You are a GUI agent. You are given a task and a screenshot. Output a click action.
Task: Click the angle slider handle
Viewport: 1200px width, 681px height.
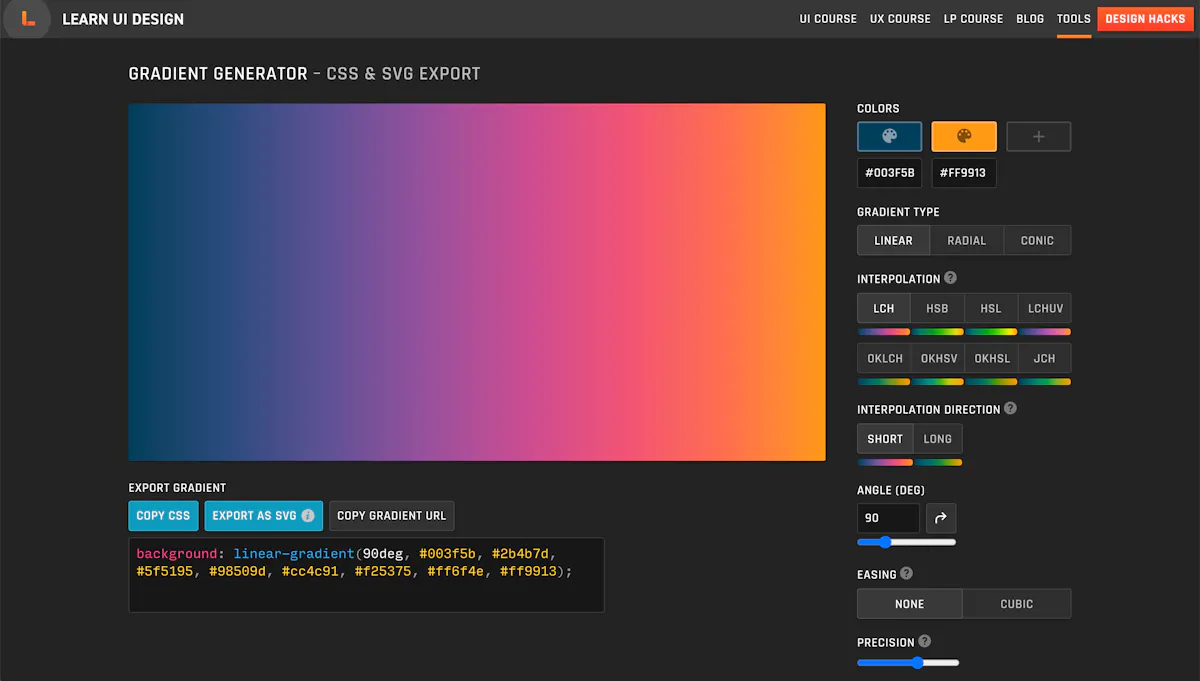(885, 542)
